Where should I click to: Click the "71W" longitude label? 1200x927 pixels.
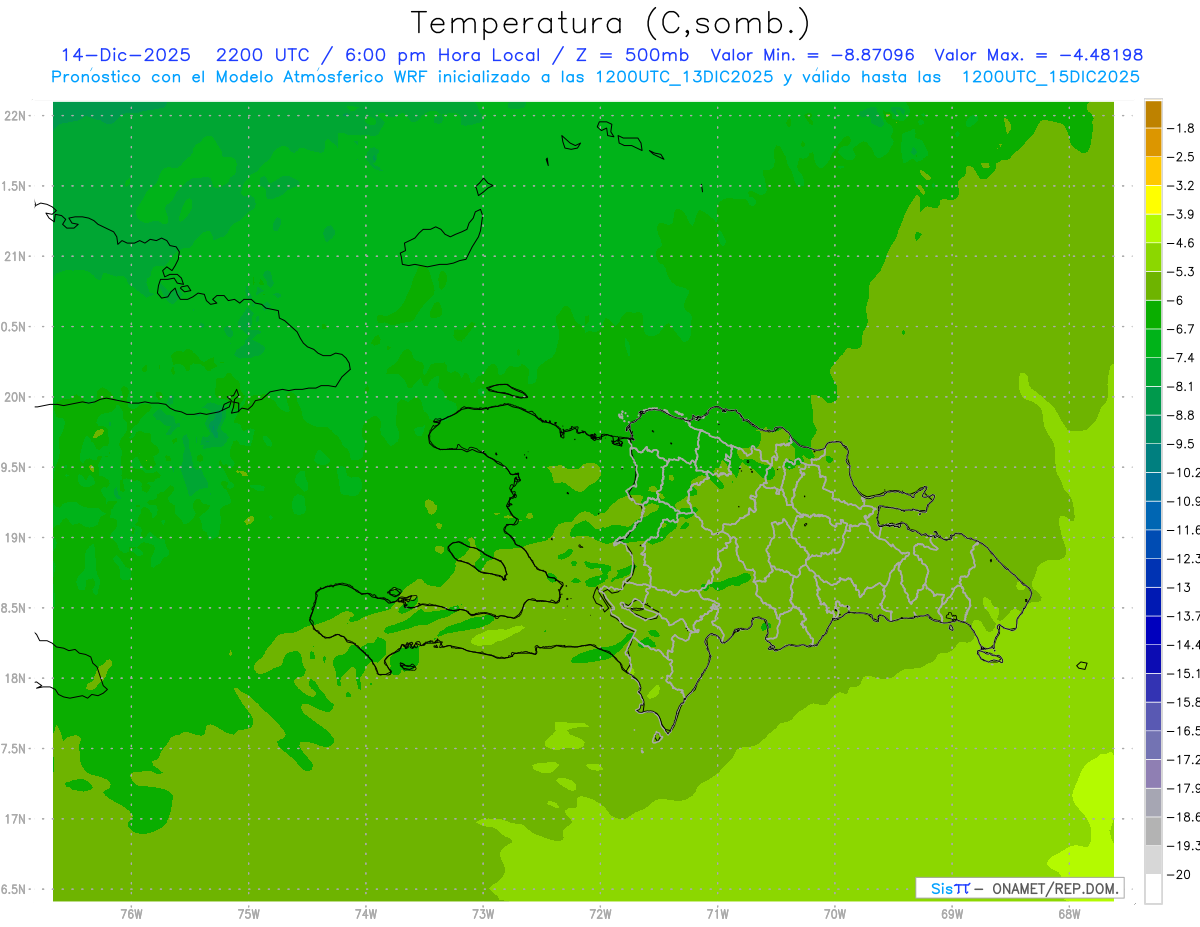click(x=717, y=913)
